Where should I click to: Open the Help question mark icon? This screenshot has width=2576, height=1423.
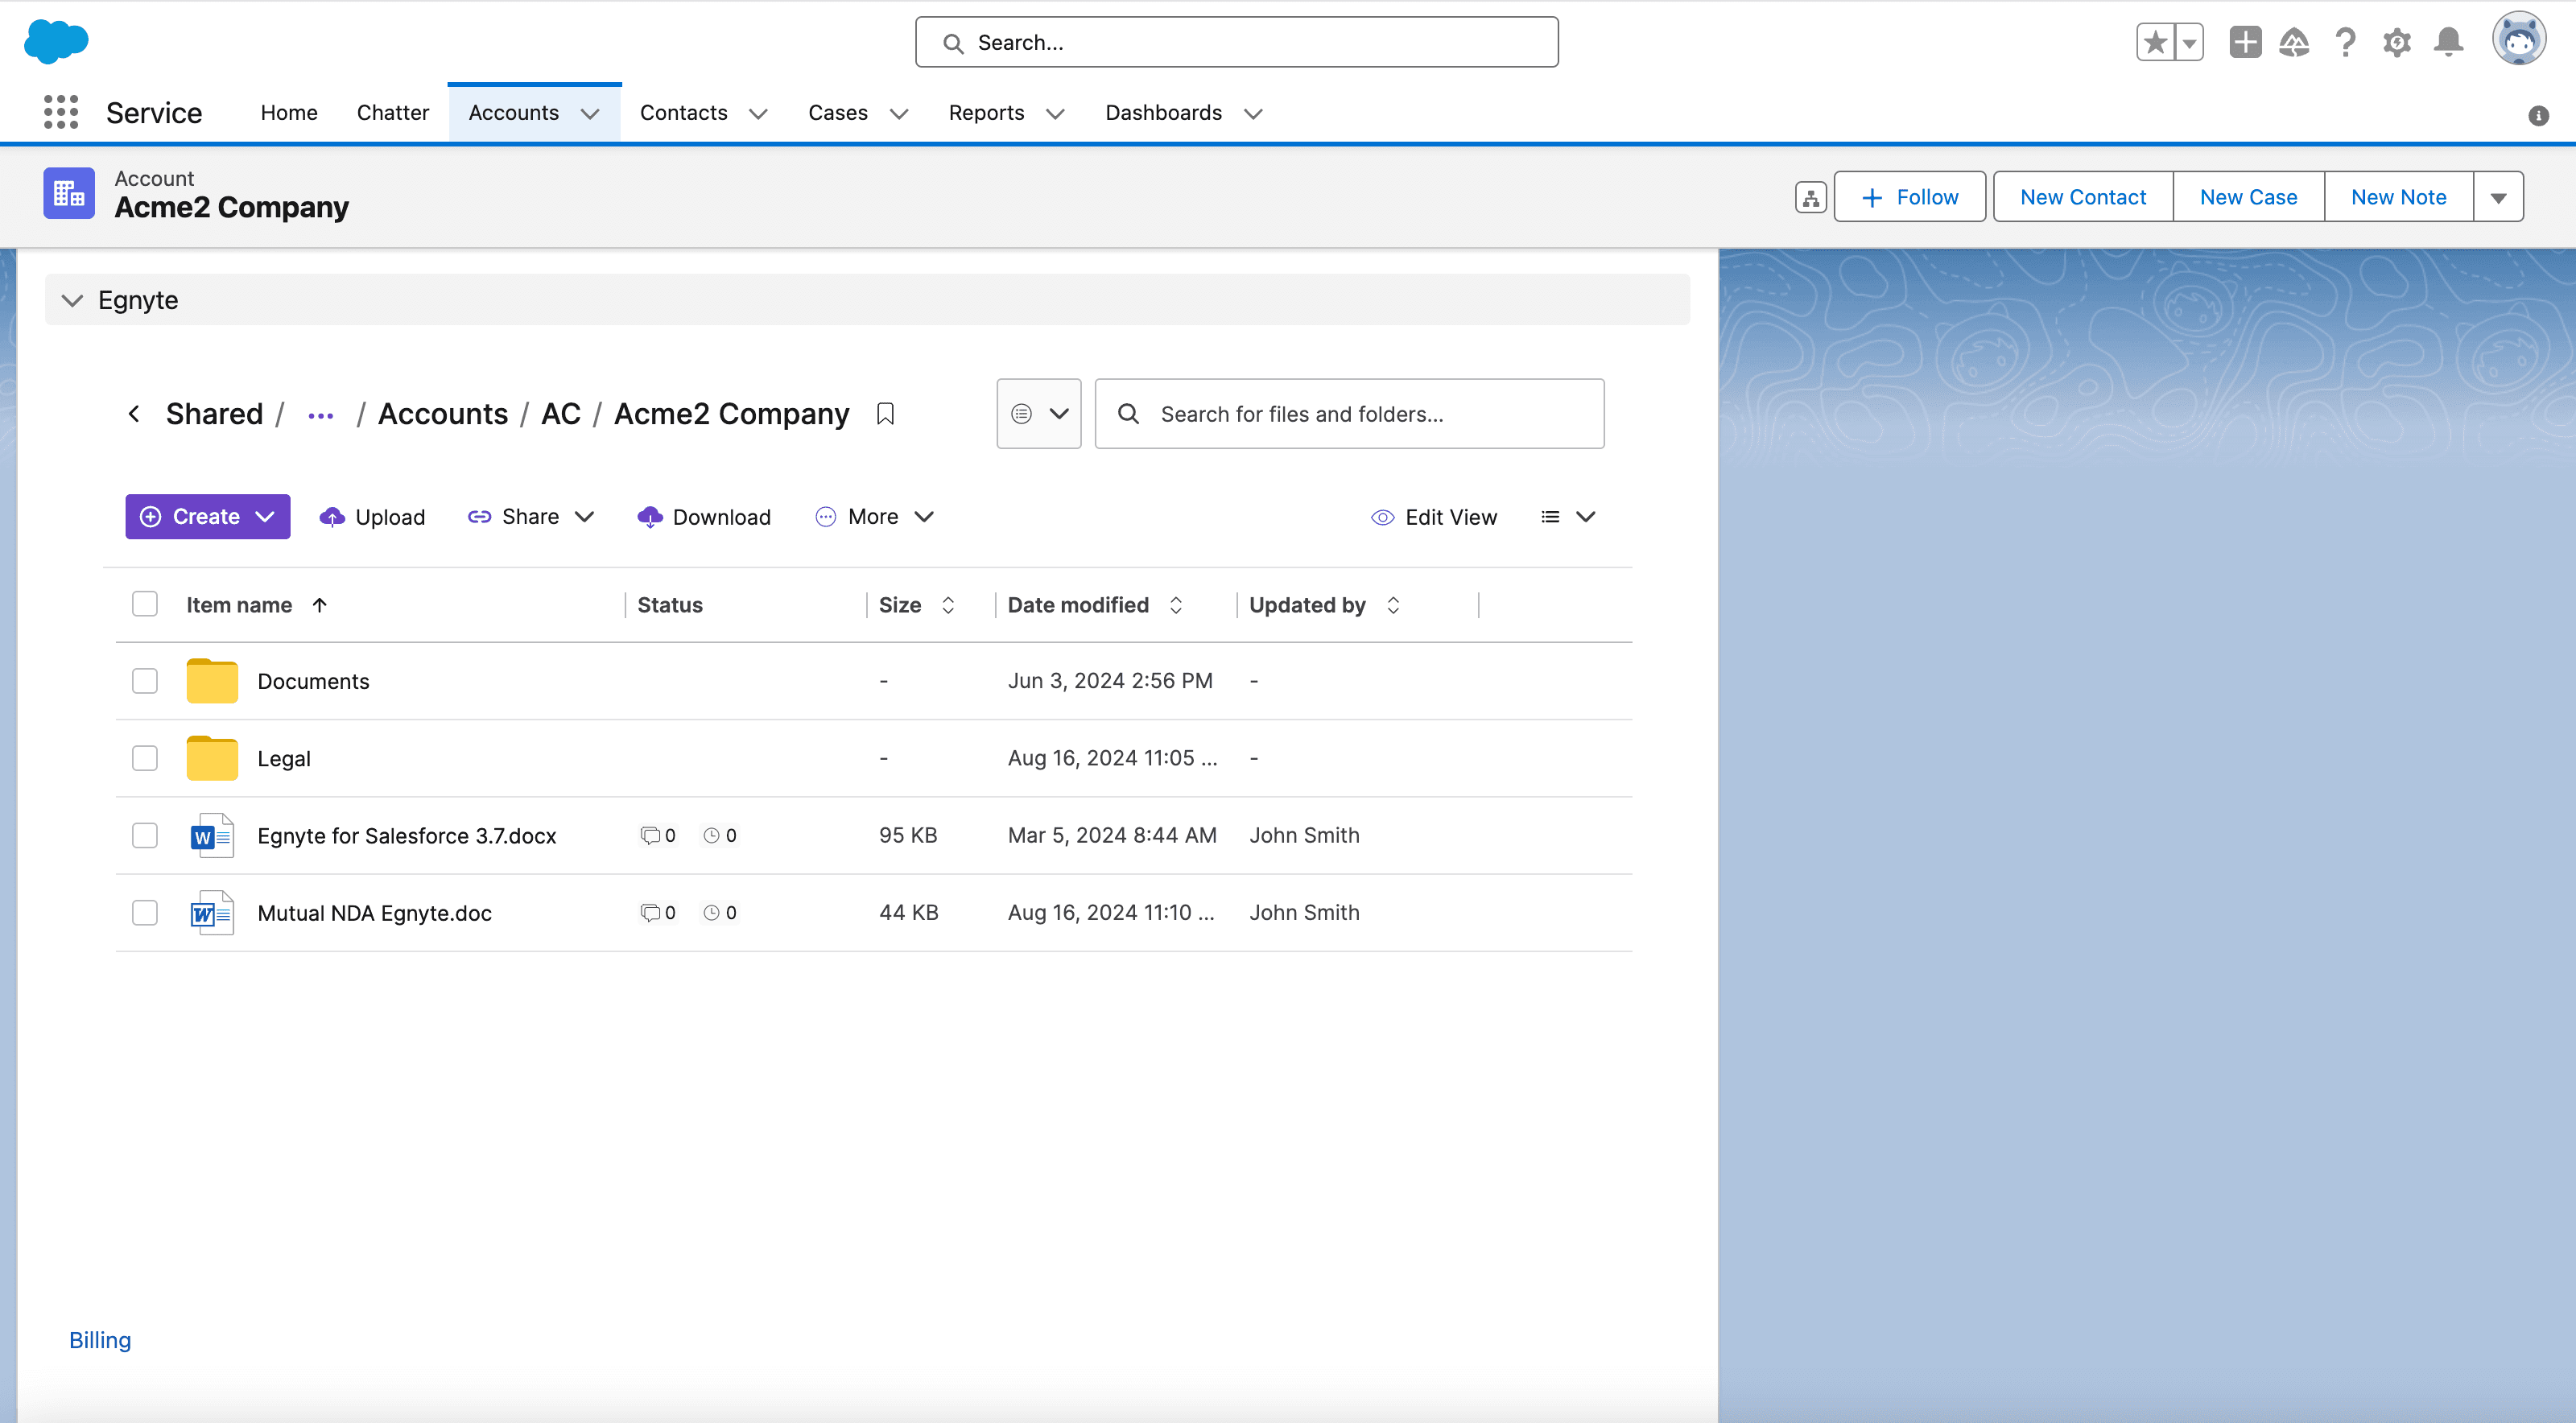(2345, 42)
